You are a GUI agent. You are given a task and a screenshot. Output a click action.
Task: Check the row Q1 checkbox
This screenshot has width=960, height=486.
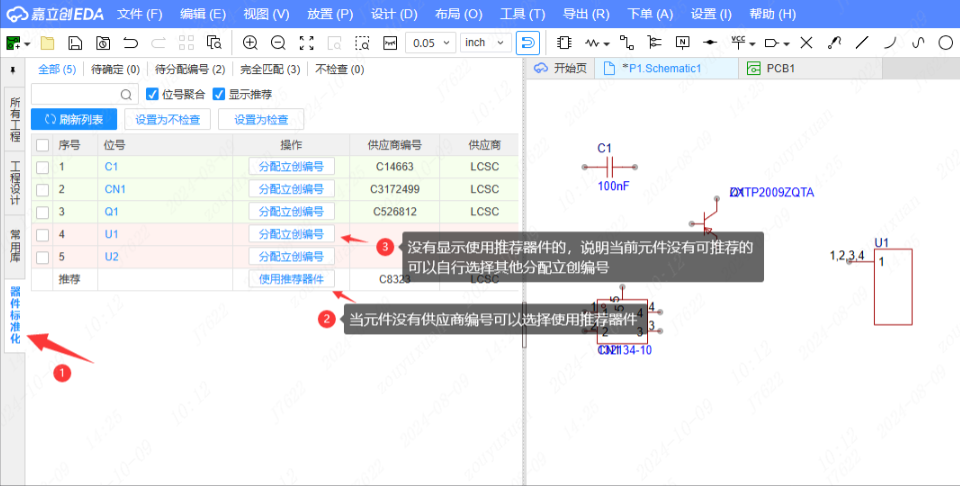pos(42,212)
